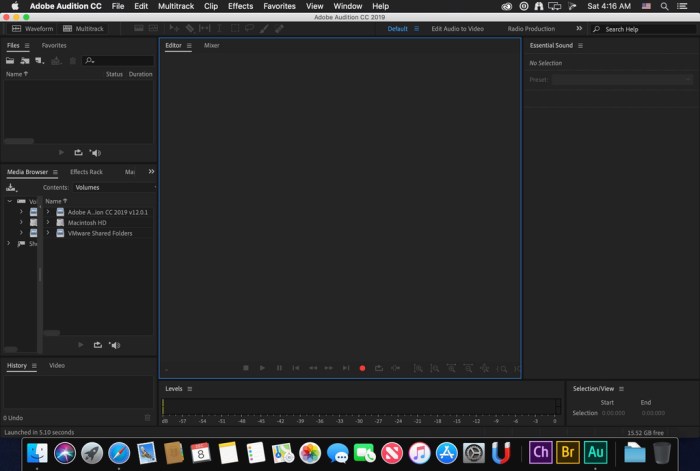
Task: Click the Record button in the transport
Action: click(x=362, y=368)
